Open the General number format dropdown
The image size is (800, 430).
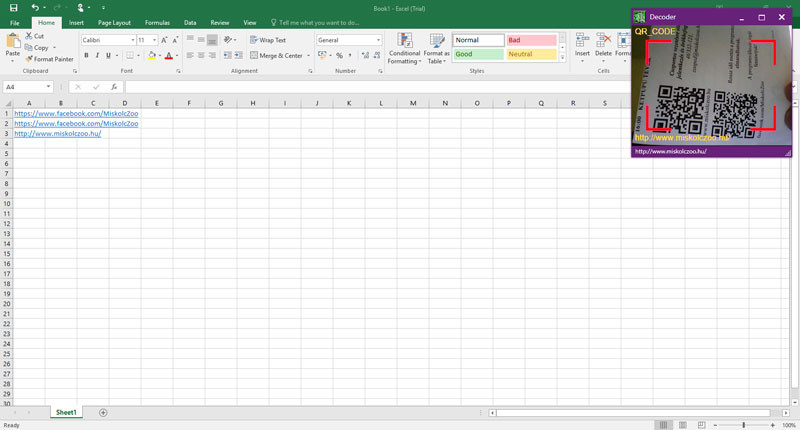[378, 40]
